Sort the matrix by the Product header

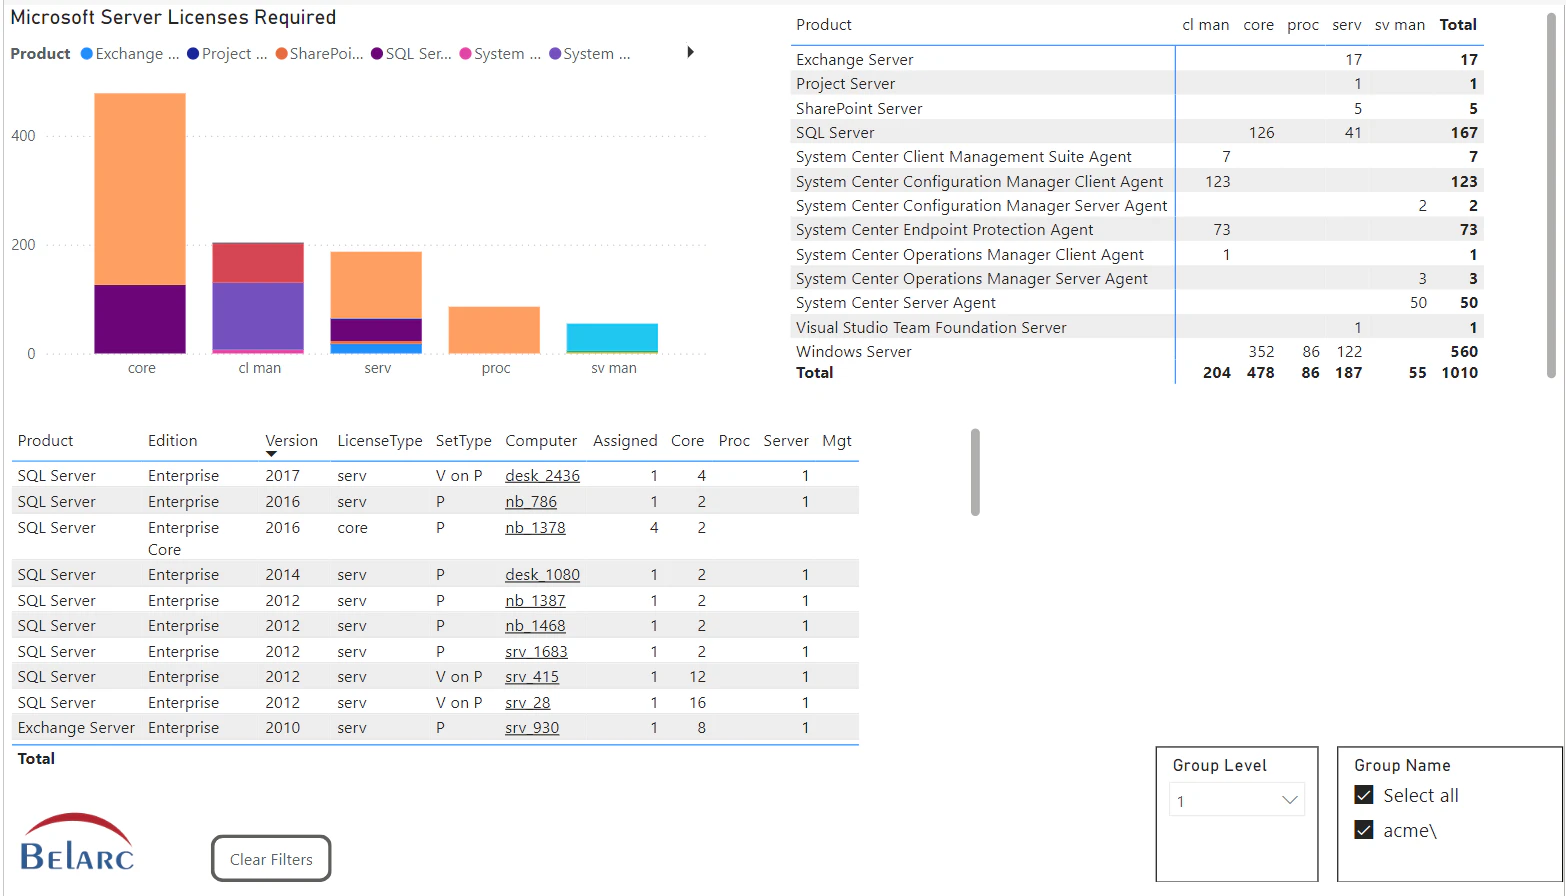click(x=822, y=24)
